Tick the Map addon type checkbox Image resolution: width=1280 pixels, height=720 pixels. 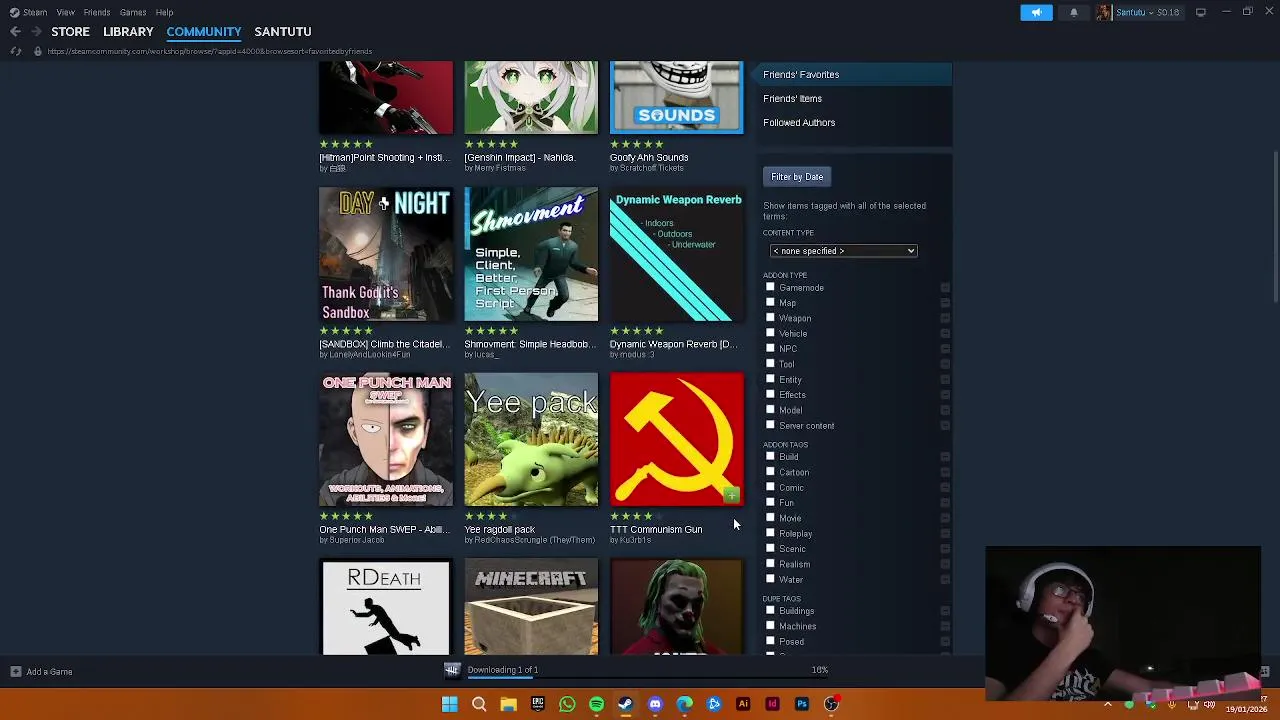770,302
